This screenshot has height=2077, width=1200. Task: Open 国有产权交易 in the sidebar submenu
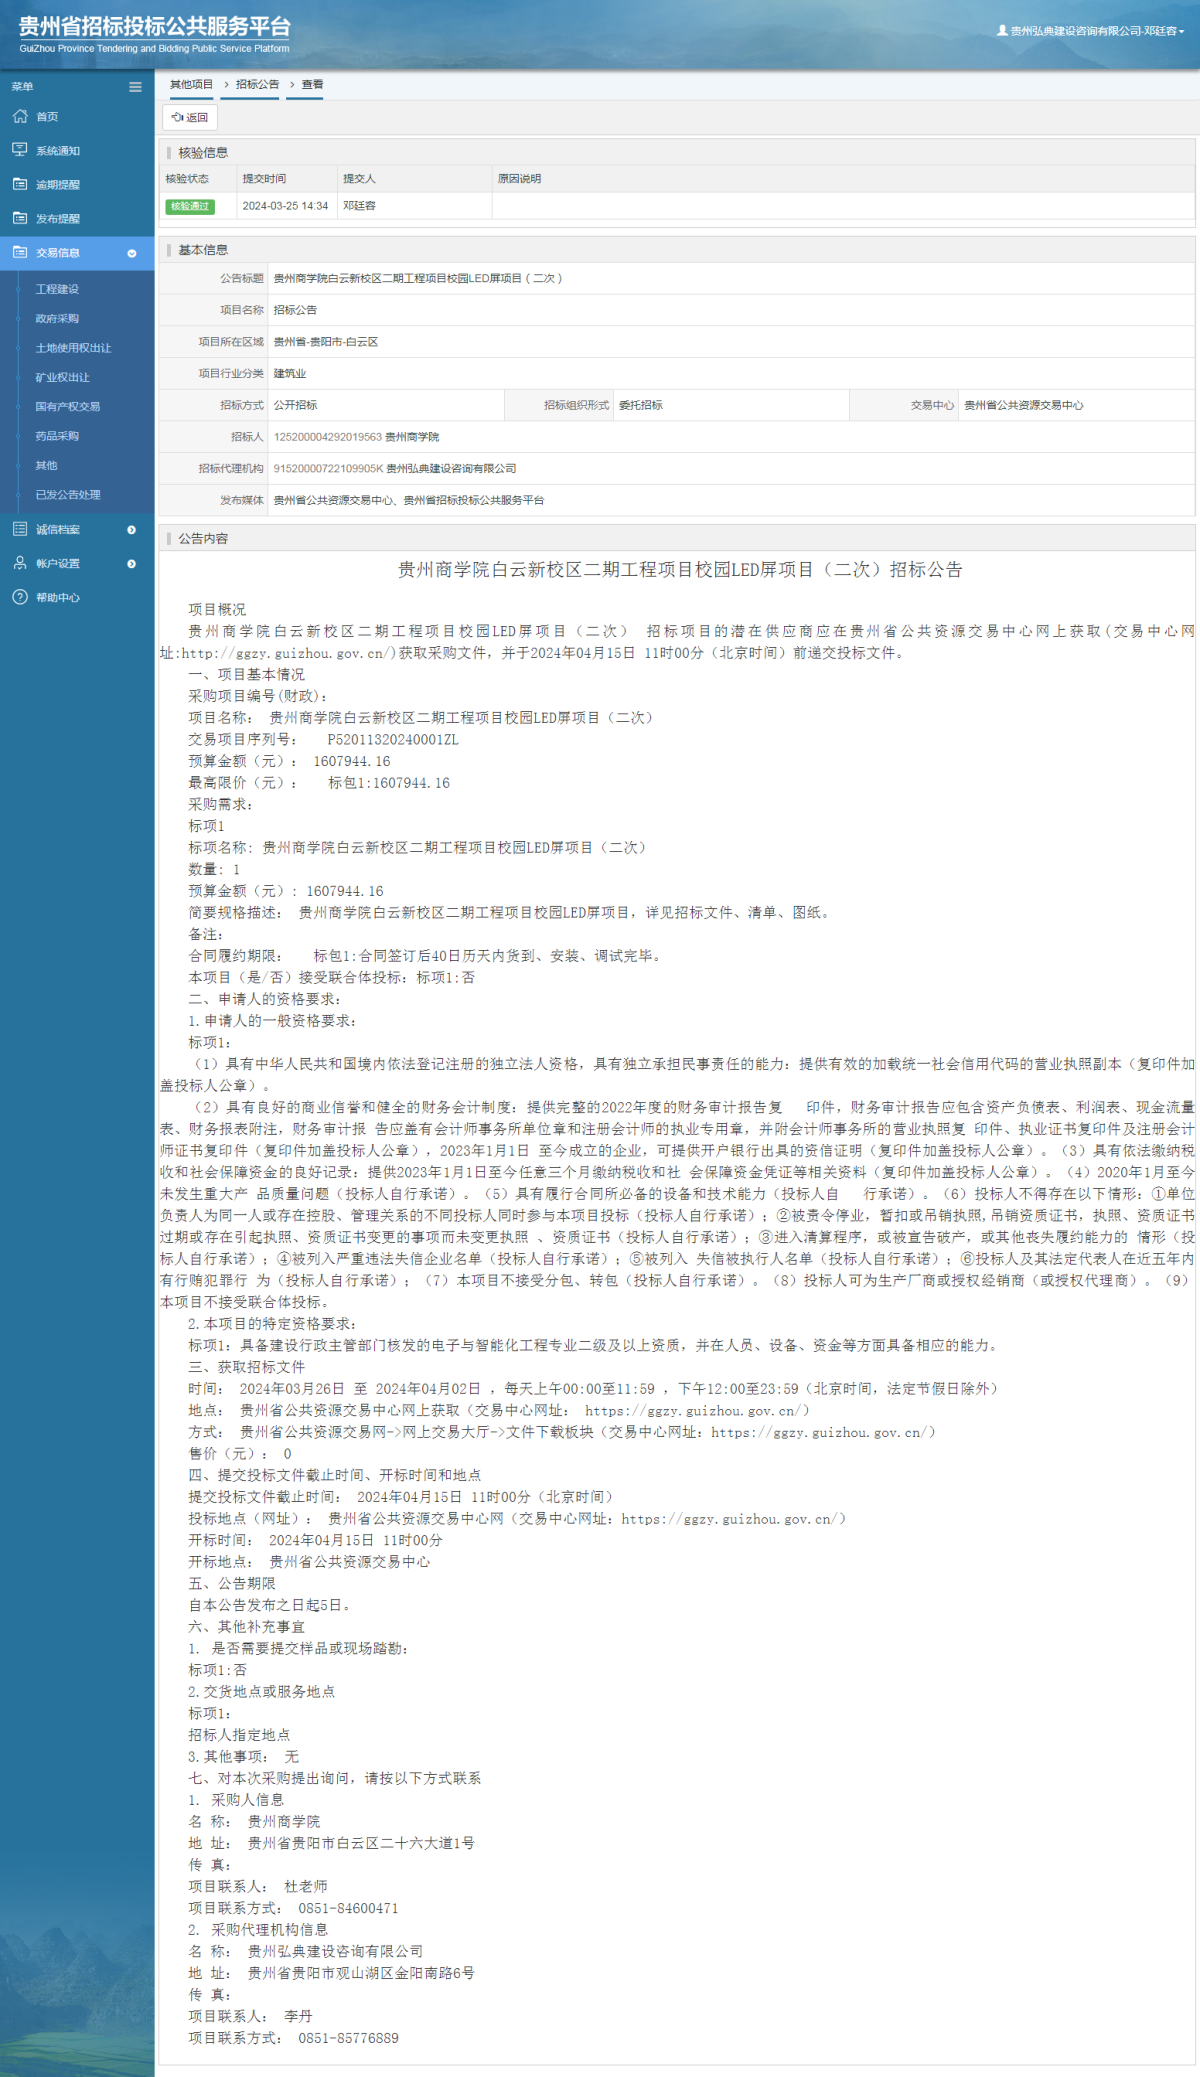coord(67,407)
